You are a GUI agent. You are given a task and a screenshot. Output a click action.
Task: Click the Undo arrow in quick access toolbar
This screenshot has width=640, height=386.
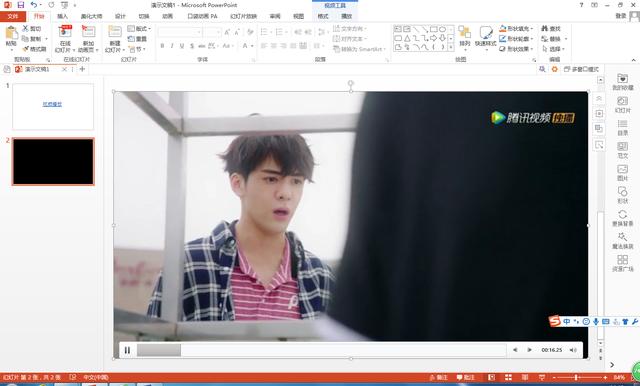click(x=33, y=5)
